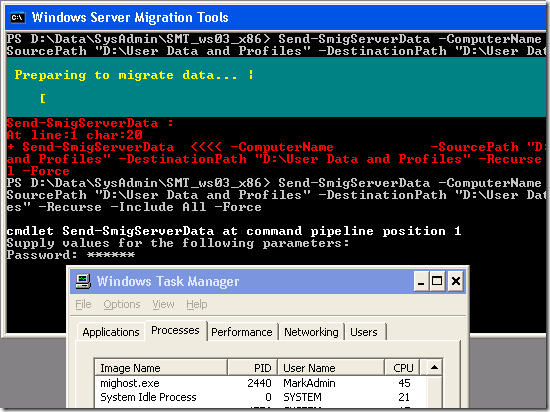Click the MarkAdmin user name cell
Image resolution: width=550 pixels, height=412 pixels.
tap(309, 383)
